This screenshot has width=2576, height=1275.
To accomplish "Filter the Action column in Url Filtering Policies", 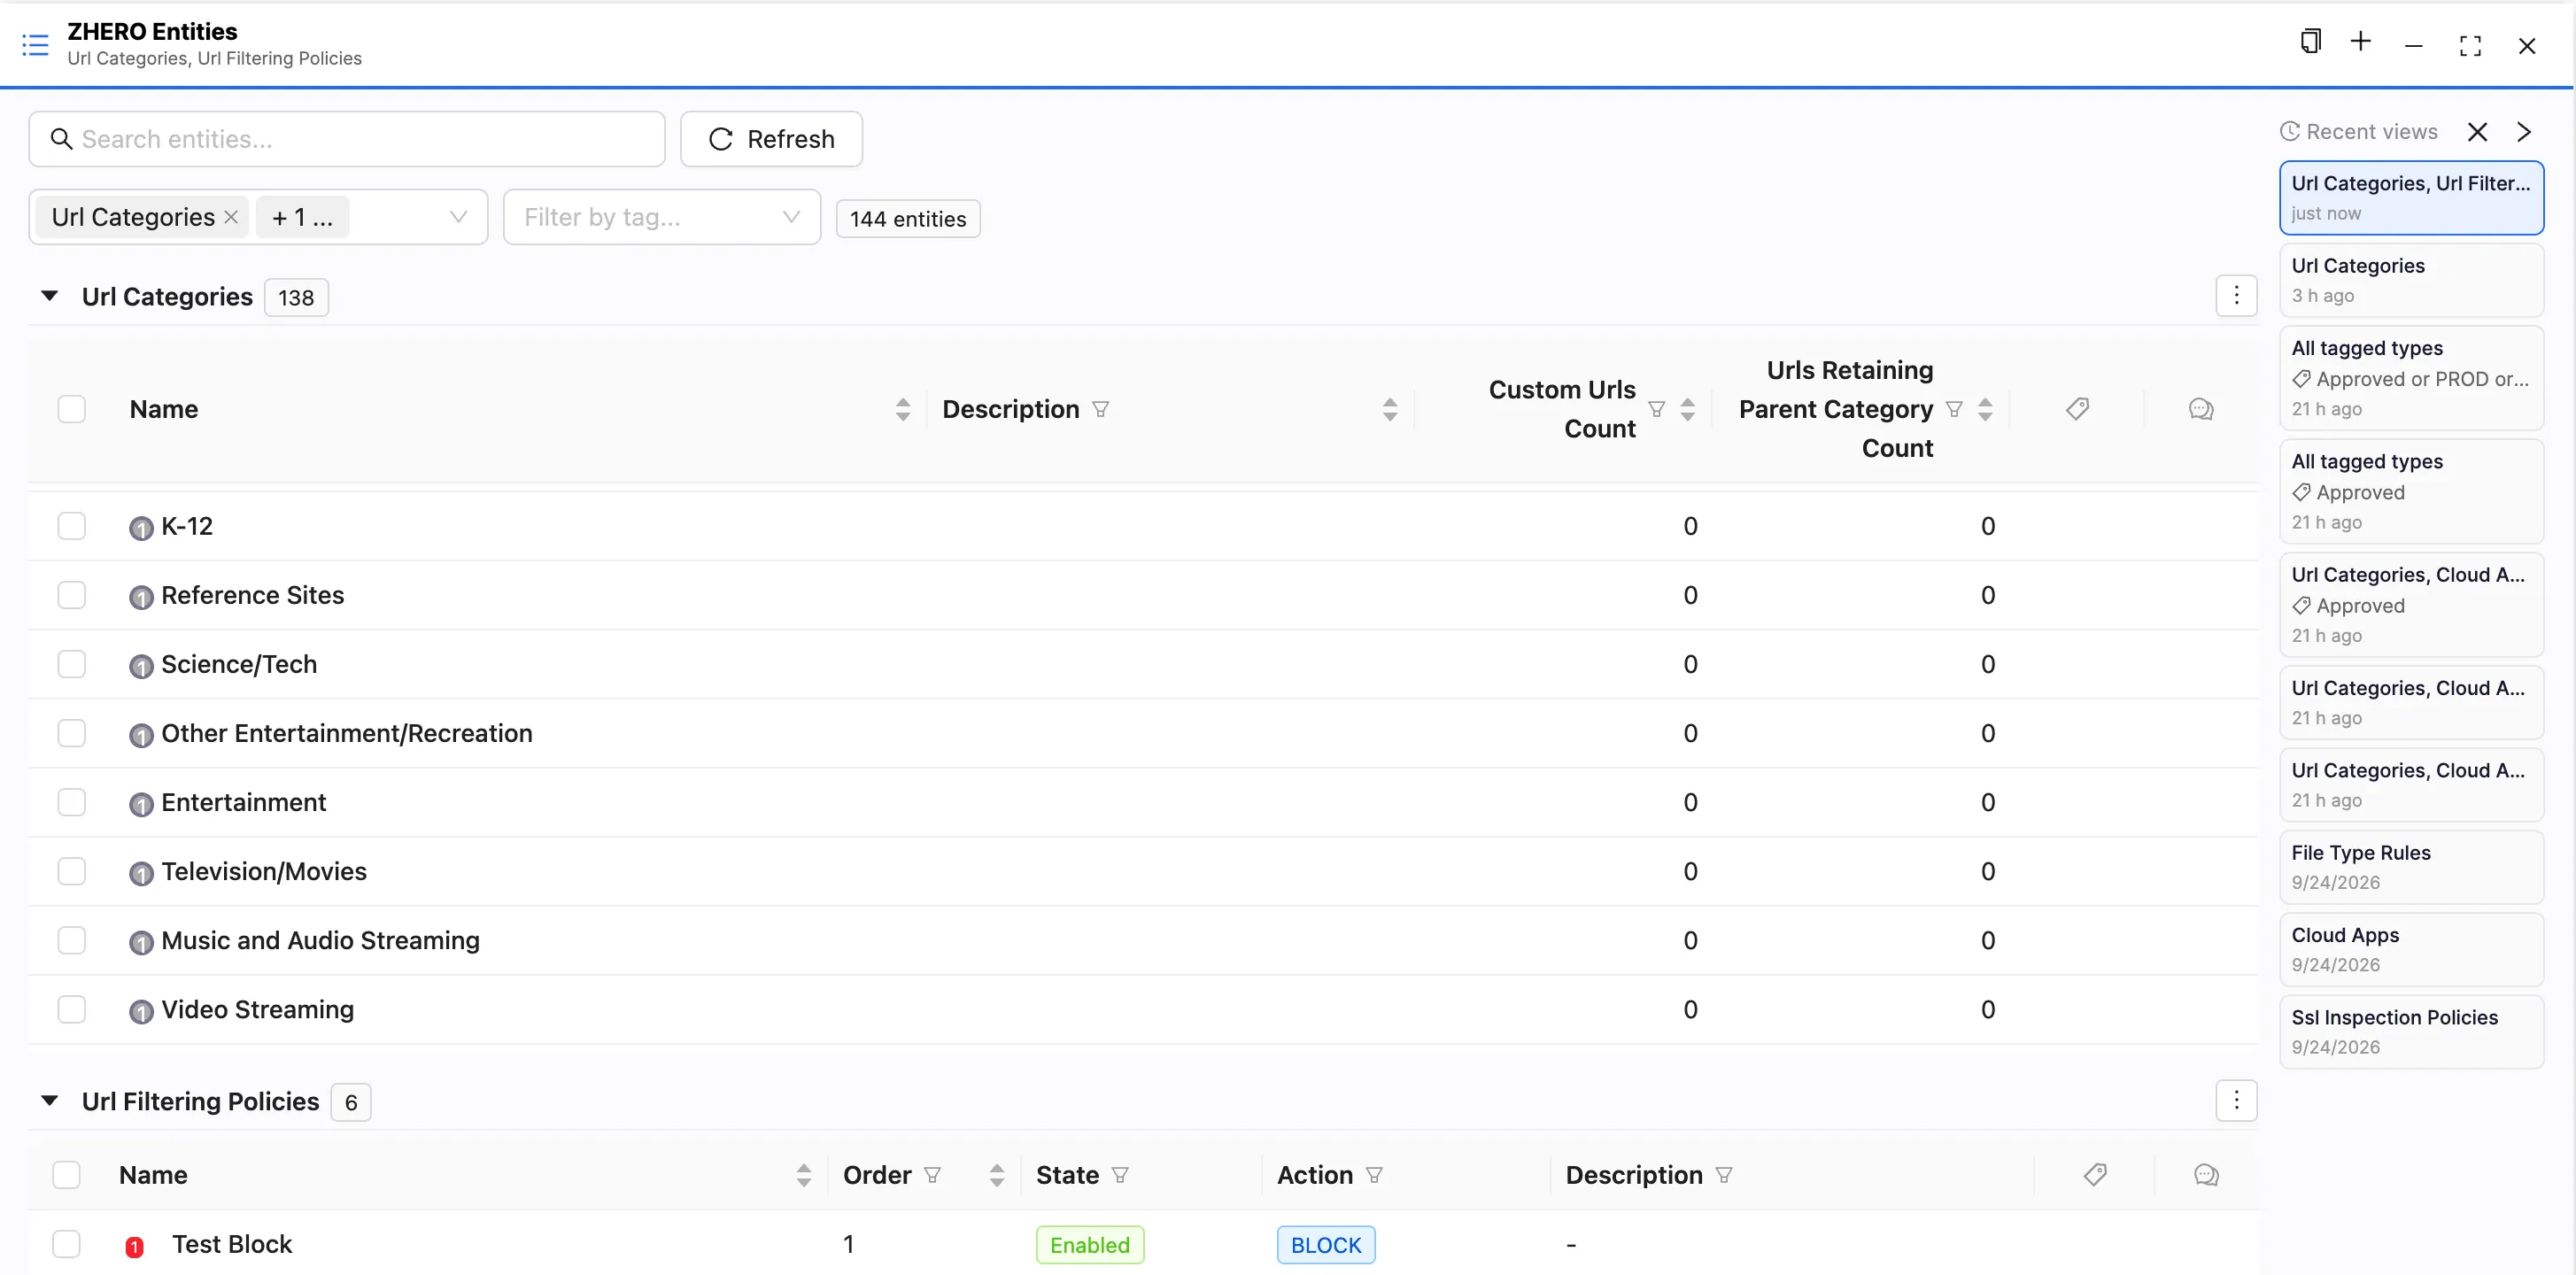I will 1374,1175.
